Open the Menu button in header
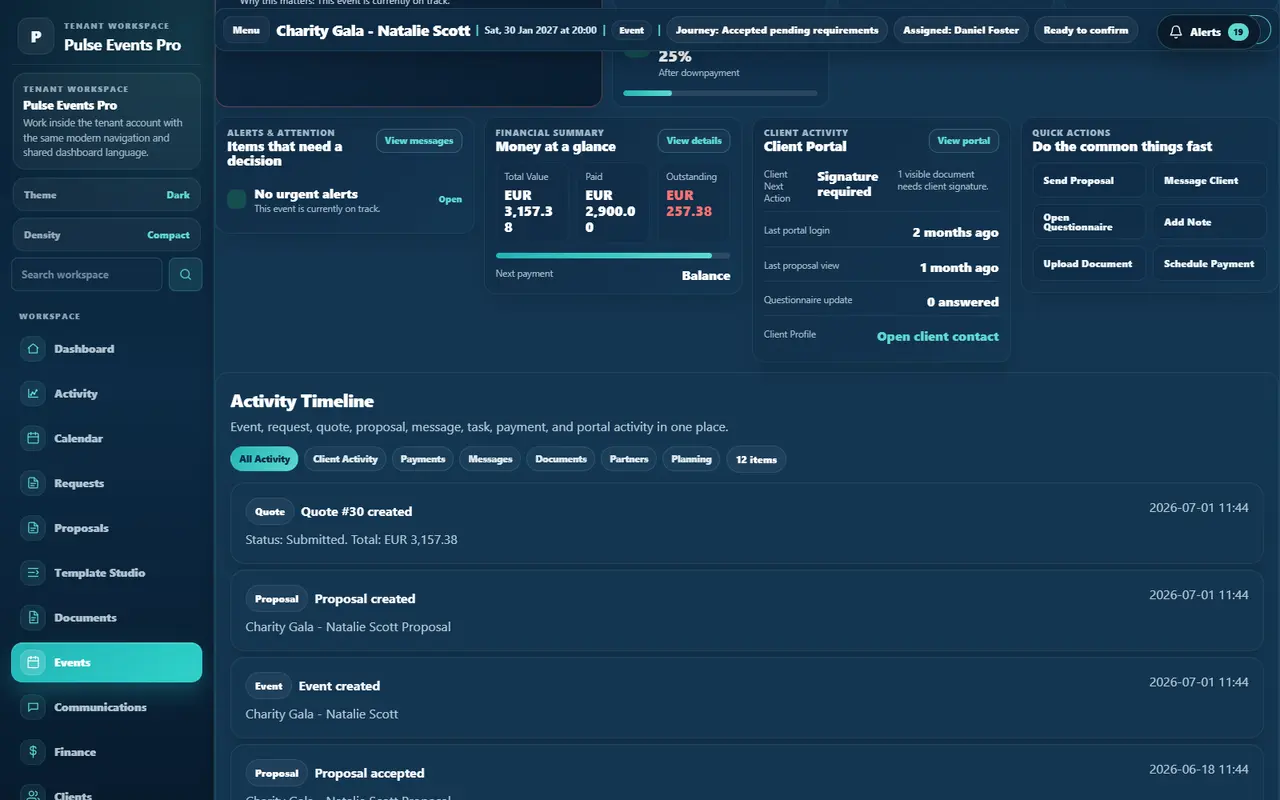The width and height of the screenshot is (1280, 800). [x=246, y=30]
